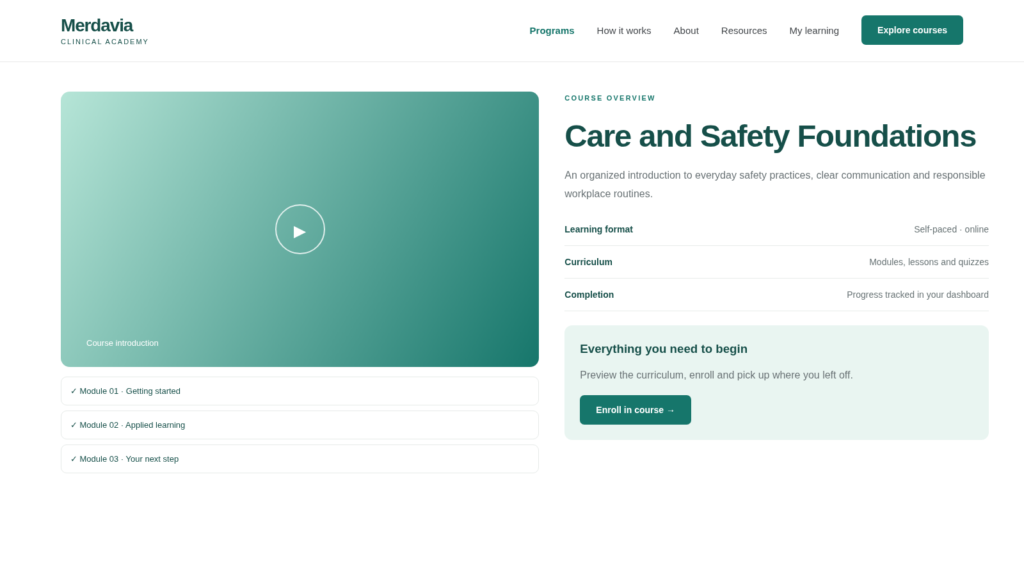Click the CLINICAL ACADEMY tagline
Screen dimensions: 1024x570
104,42
